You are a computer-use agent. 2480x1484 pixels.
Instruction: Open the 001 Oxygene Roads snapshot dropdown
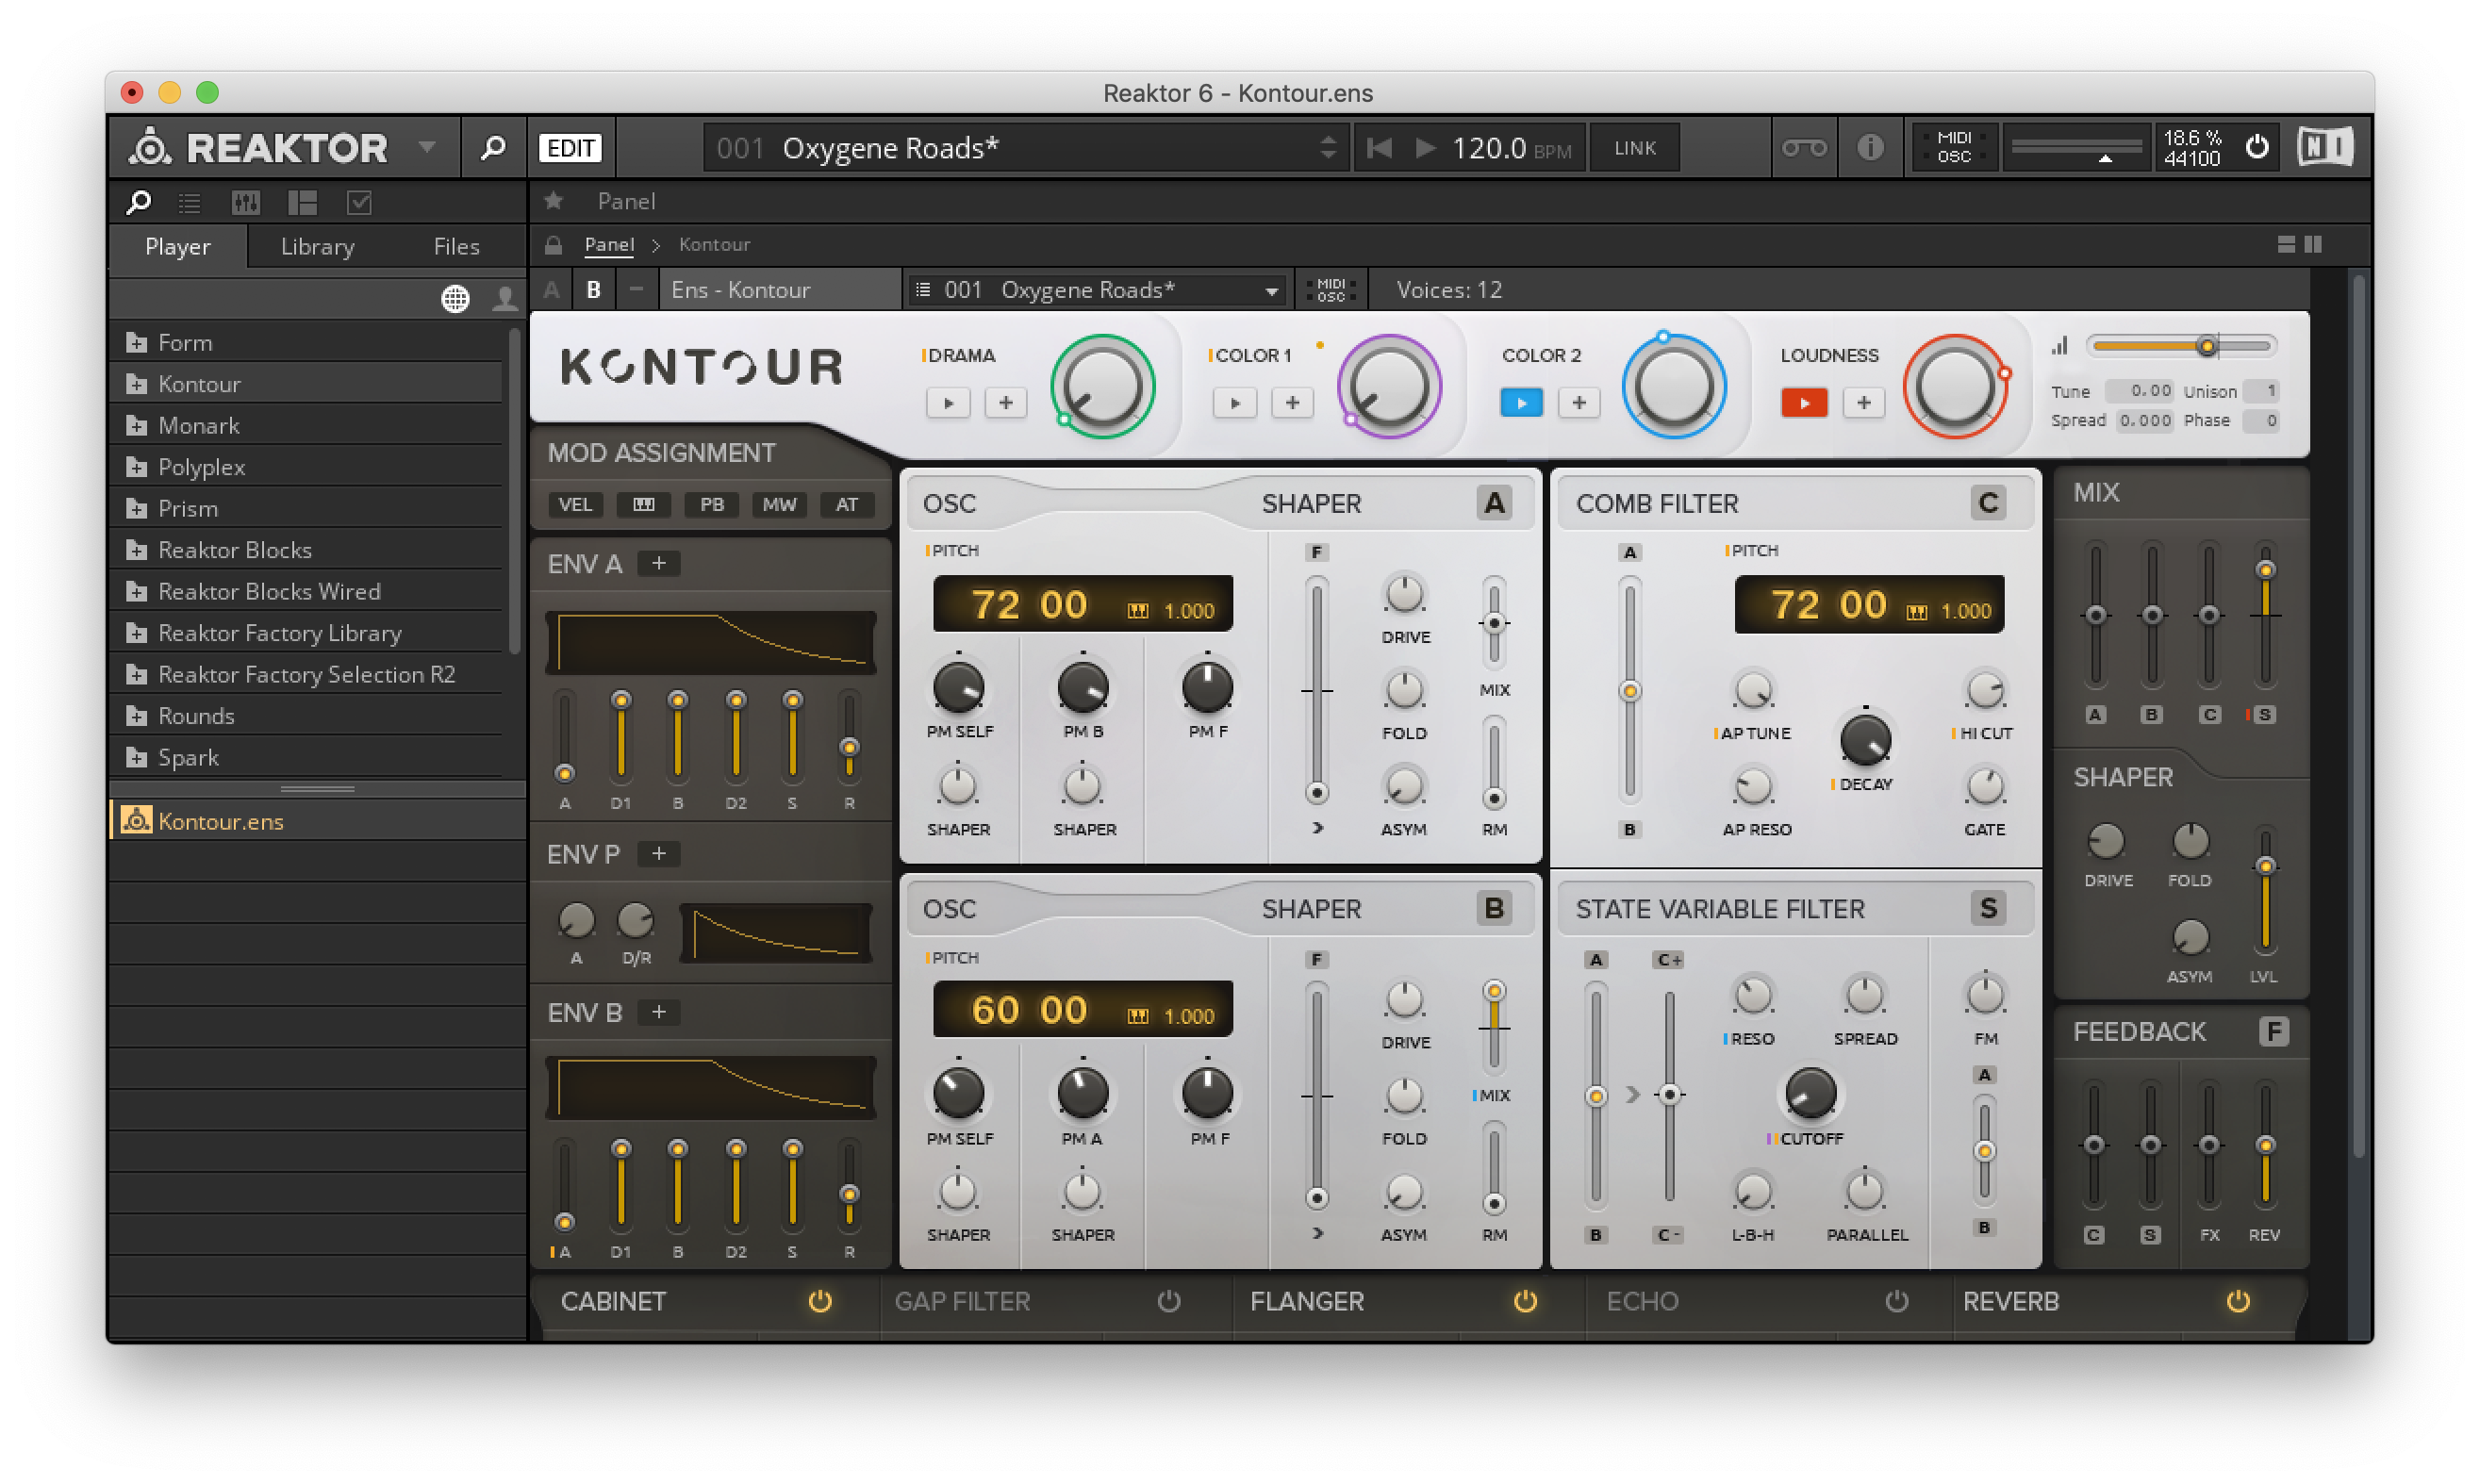pyautogui.click(x=1098, y=290)
